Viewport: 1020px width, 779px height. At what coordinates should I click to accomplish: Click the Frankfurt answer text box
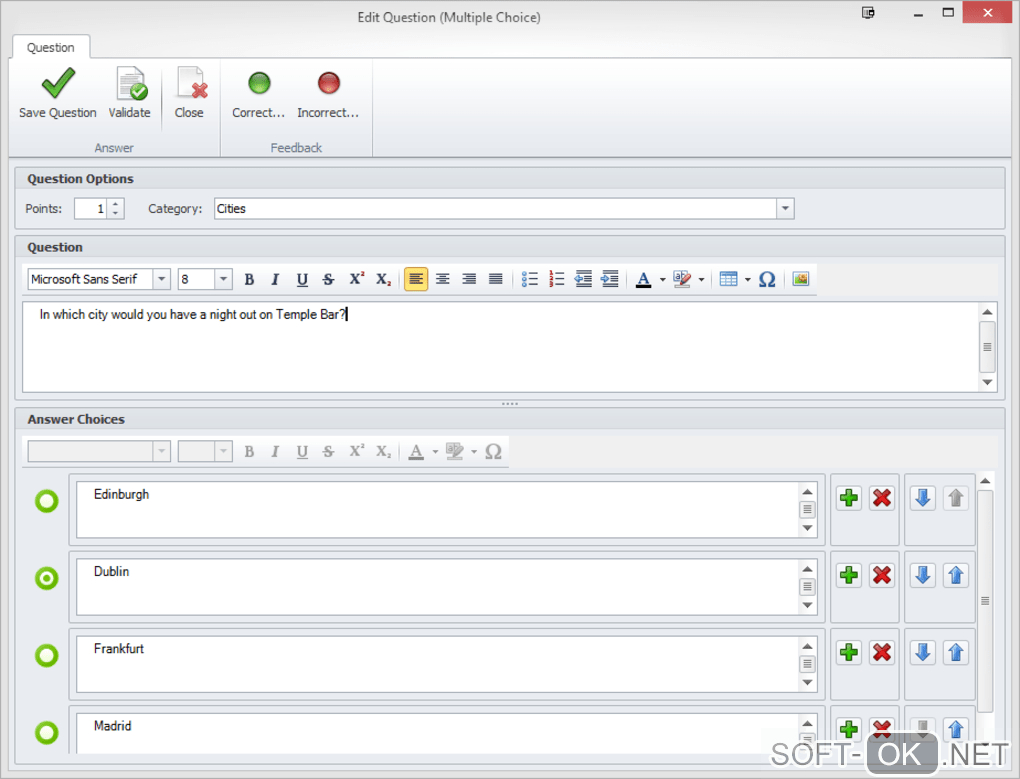tap(438, 664)
